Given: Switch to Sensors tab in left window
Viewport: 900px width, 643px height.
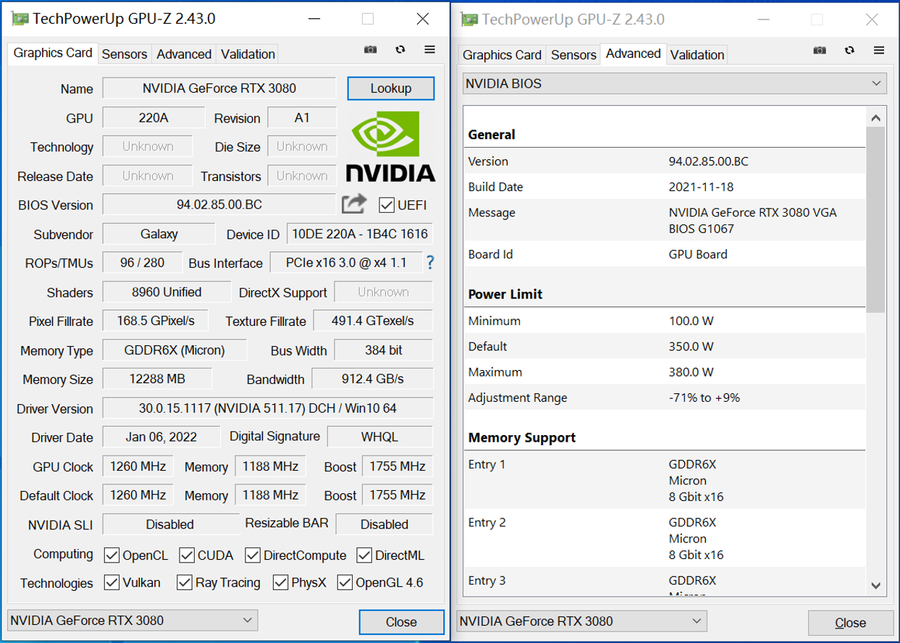Looking at the screenshot, I should click(124, 54).
